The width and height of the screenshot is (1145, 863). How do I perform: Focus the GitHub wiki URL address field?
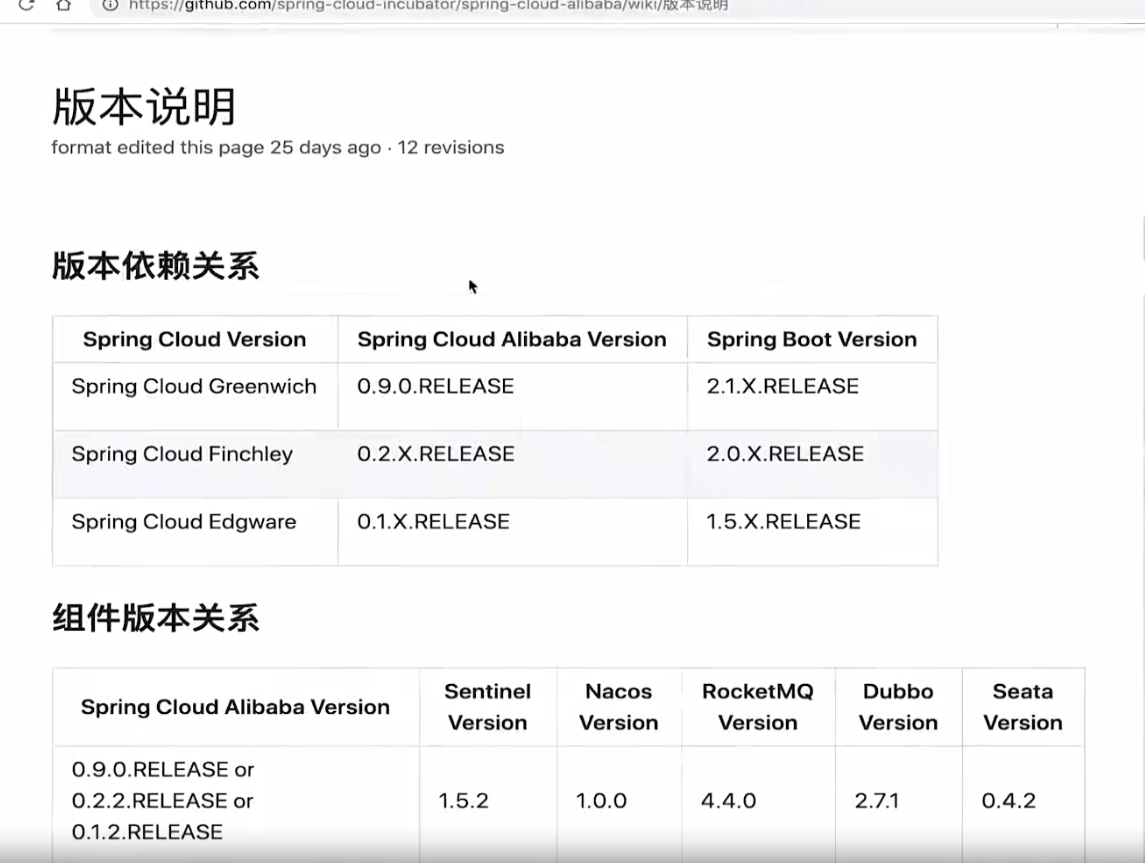coord(430,5)
